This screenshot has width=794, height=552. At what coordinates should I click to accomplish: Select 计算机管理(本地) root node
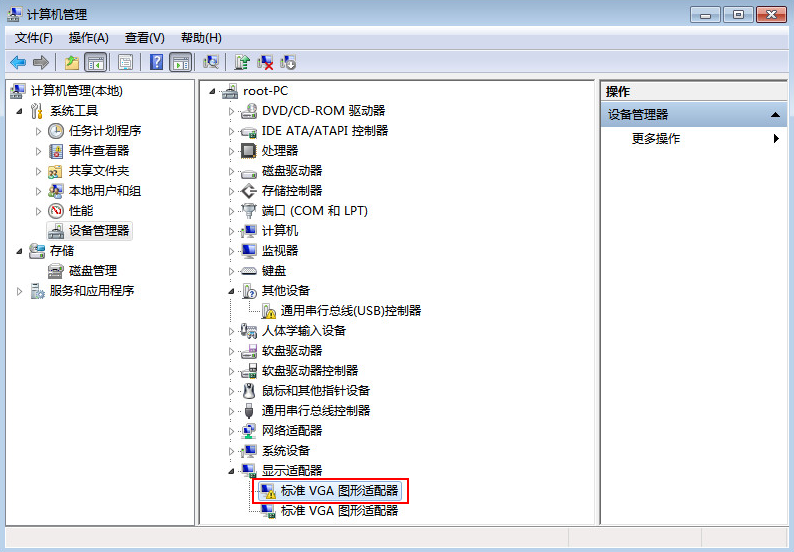76,91
